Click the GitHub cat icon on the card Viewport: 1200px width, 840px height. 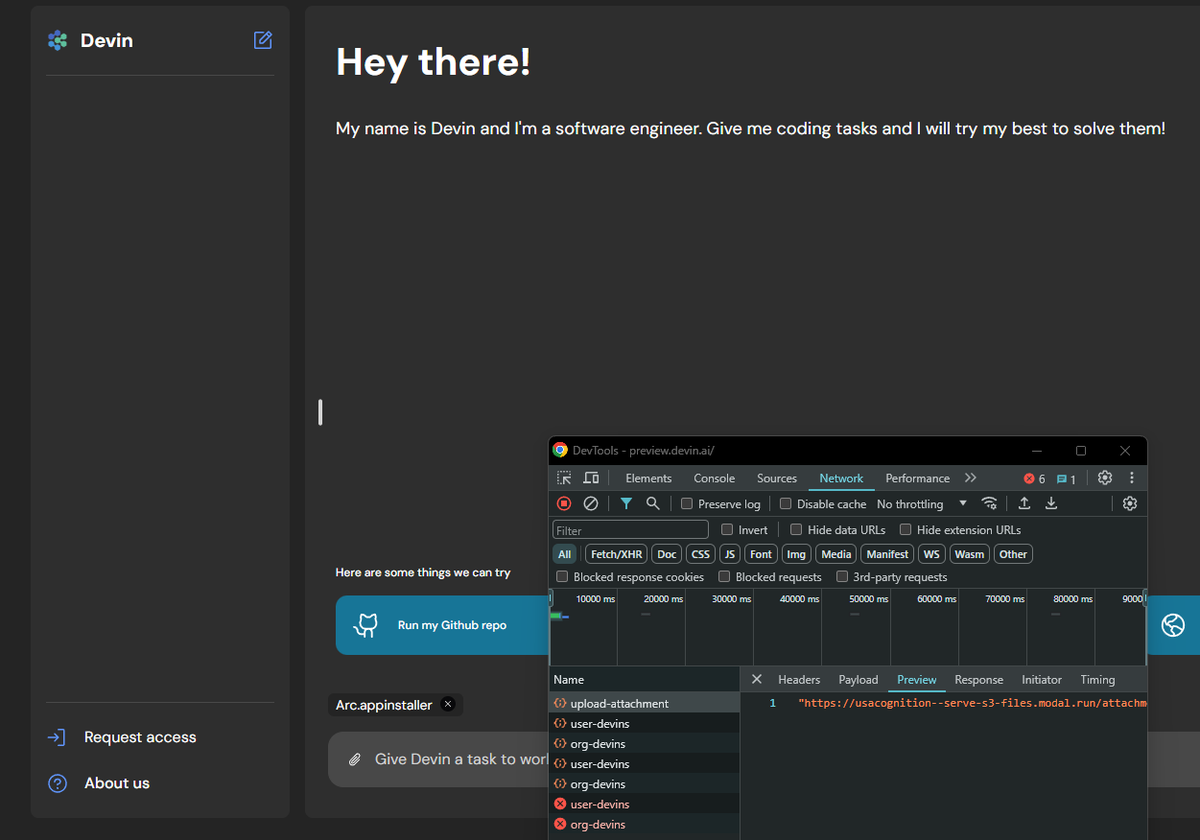[x=366, y=626]
